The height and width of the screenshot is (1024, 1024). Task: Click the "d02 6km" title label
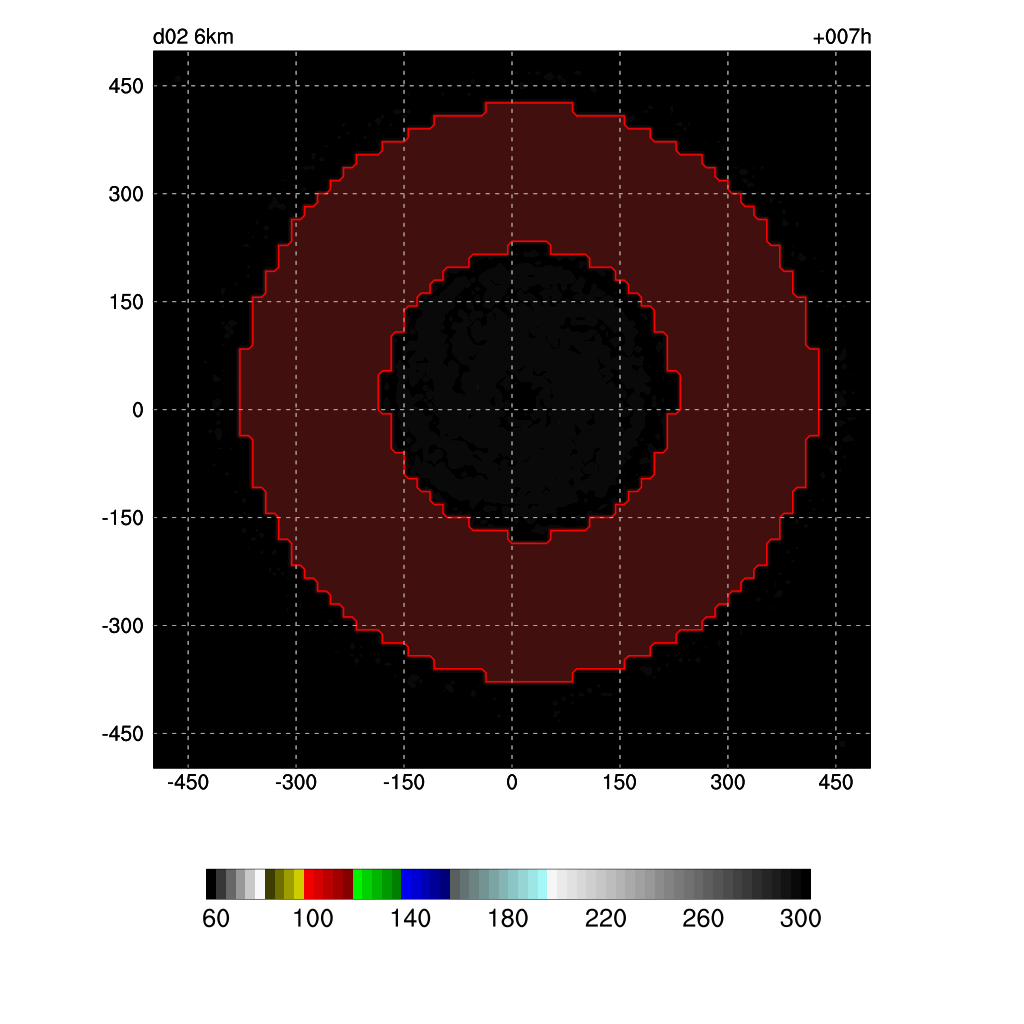pyautogui.click(x=193, y=38)
